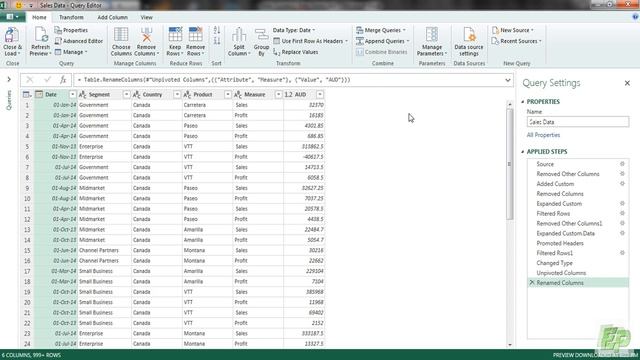The width and height of the screenshot is (640, 360).
Task: Click the fx function icon
Action: tap(63, 80)
